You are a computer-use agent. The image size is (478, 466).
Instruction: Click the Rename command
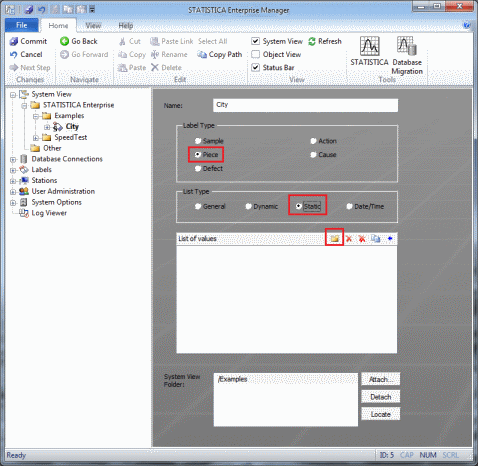point(169,54)
